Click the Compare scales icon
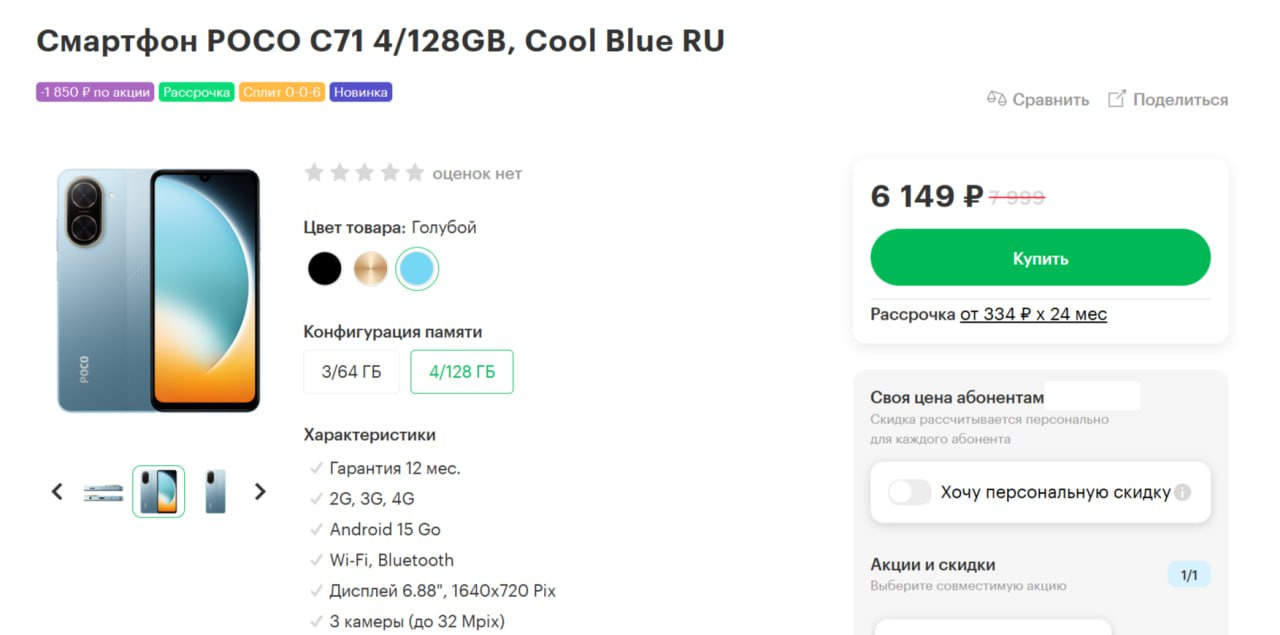1280x635 pixels. click(x=996, y=99)
